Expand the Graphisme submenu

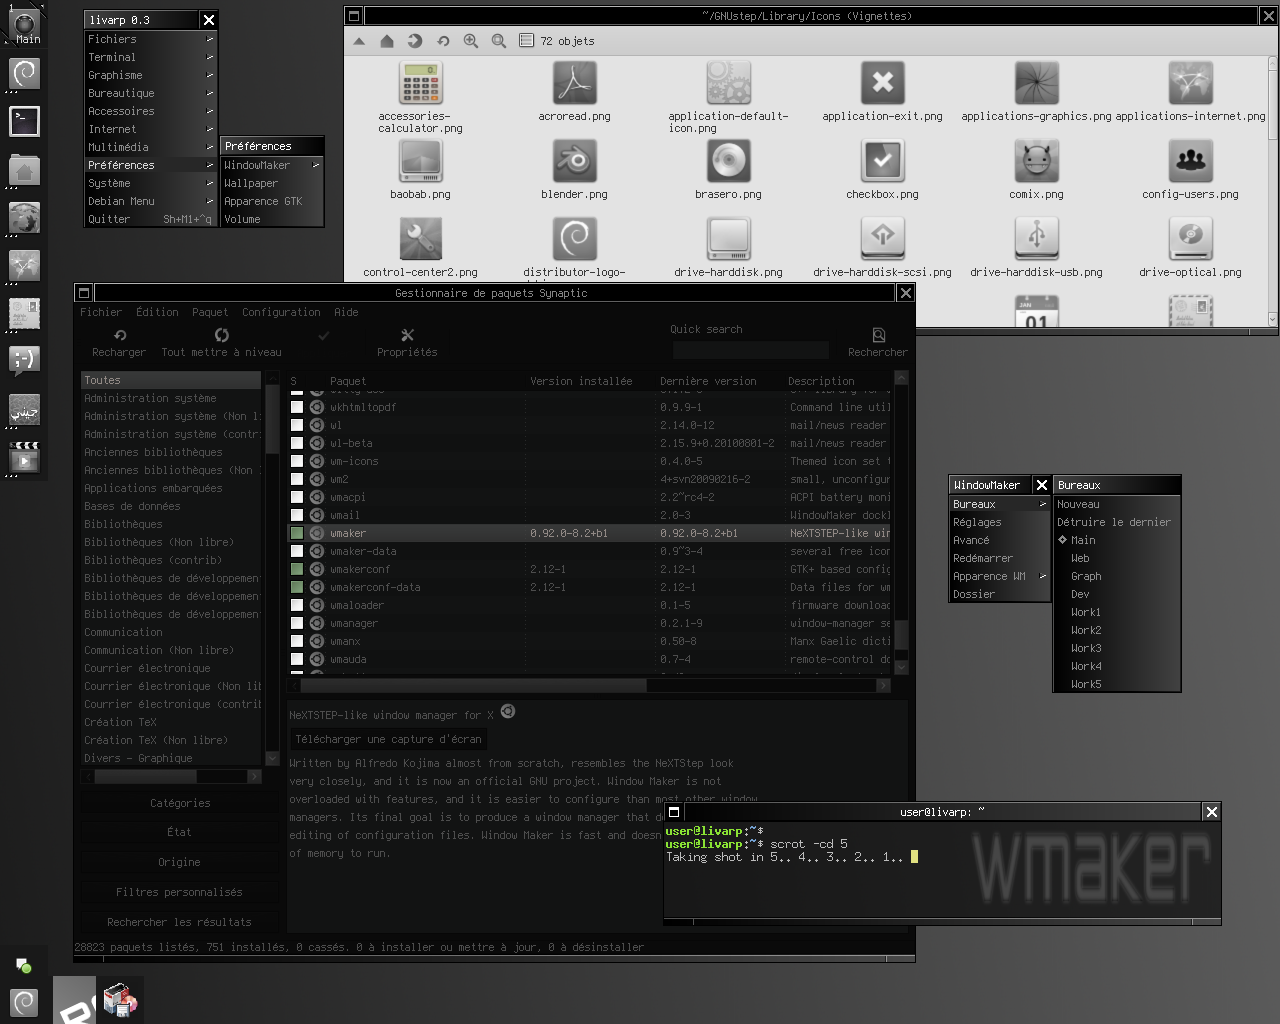click(x=151, y=75)
